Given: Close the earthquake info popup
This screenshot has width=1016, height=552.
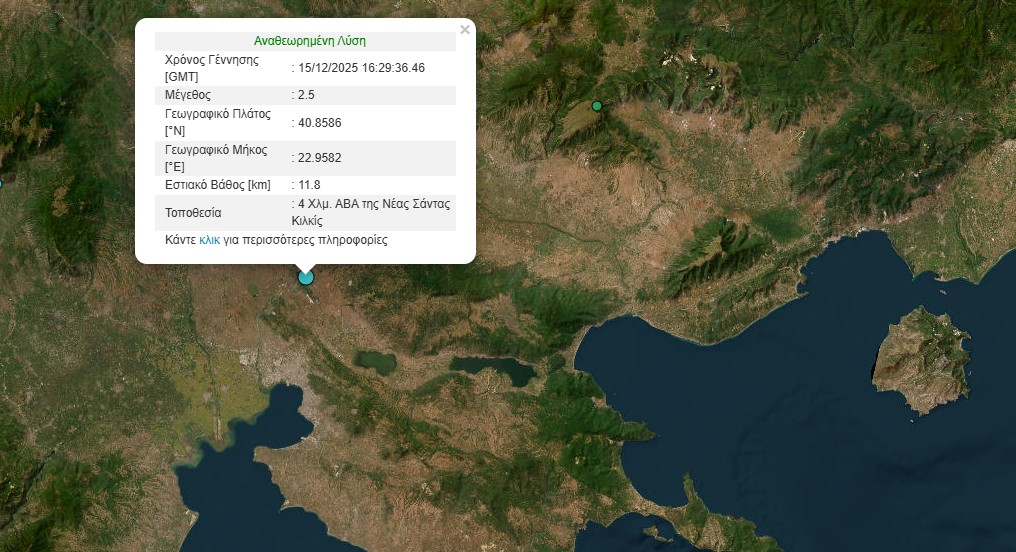Looking at the screenshot, I should 464,30.
